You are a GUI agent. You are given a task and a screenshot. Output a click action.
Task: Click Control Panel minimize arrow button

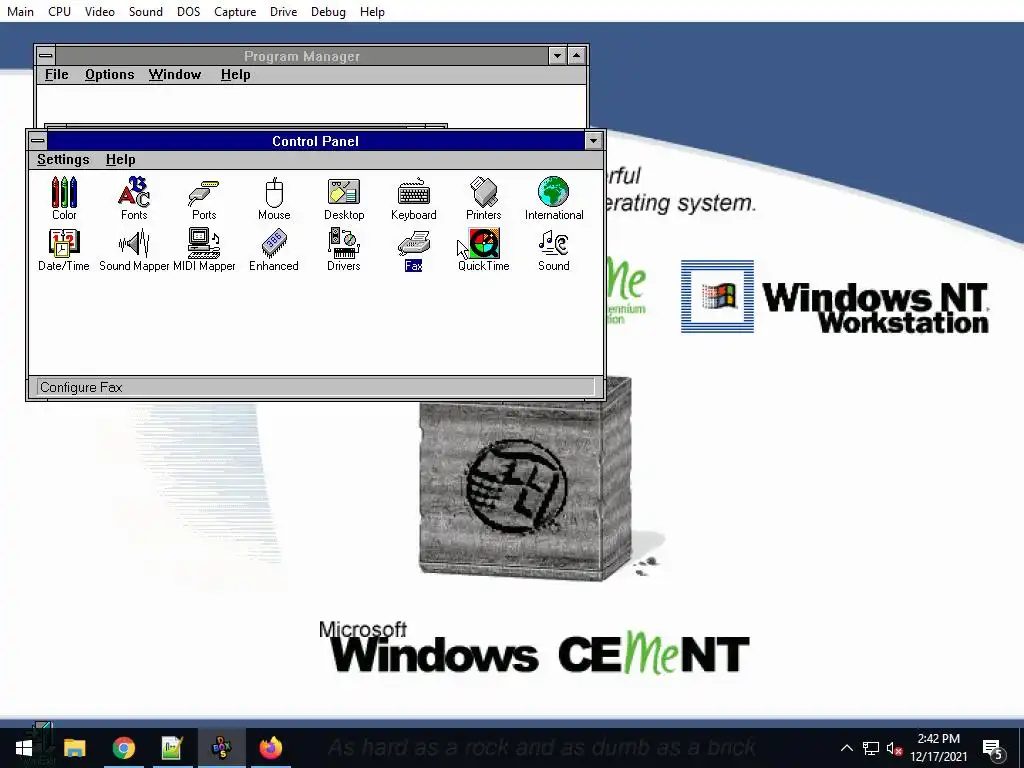pyautogui.click(x=593, y=141)
